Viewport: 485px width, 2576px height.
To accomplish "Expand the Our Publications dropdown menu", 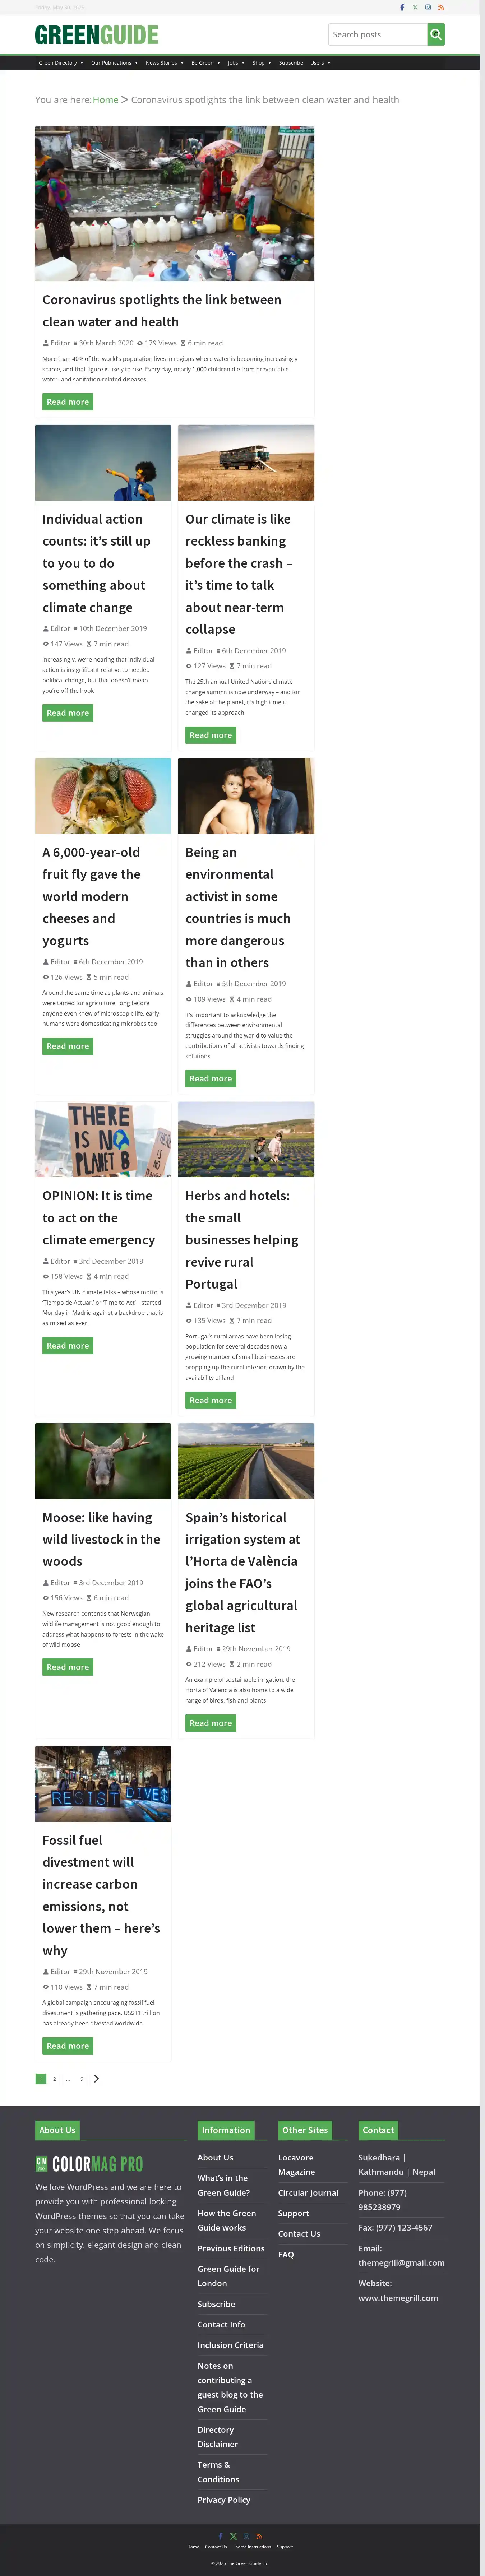I will (x=114, y=63).
